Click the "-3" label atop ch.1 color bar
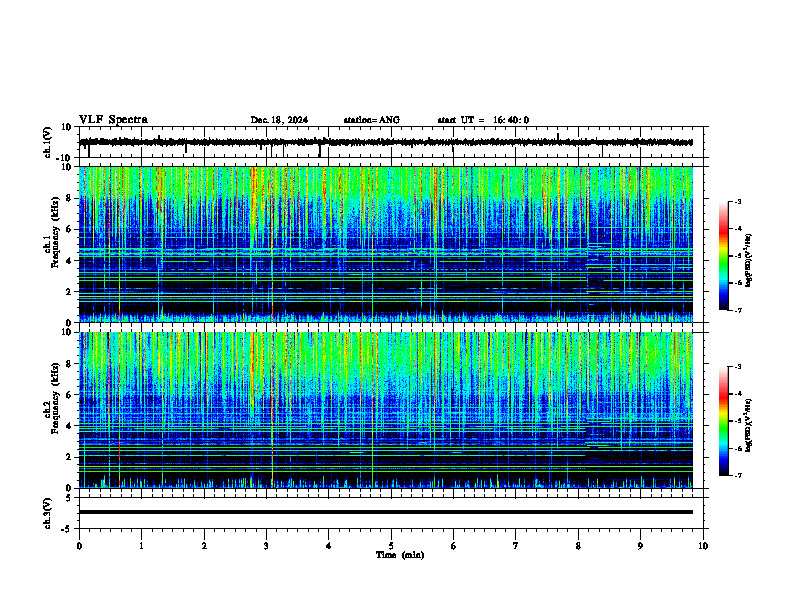The height and width of the screenshot is (612, 792). [x=738, y=201]
